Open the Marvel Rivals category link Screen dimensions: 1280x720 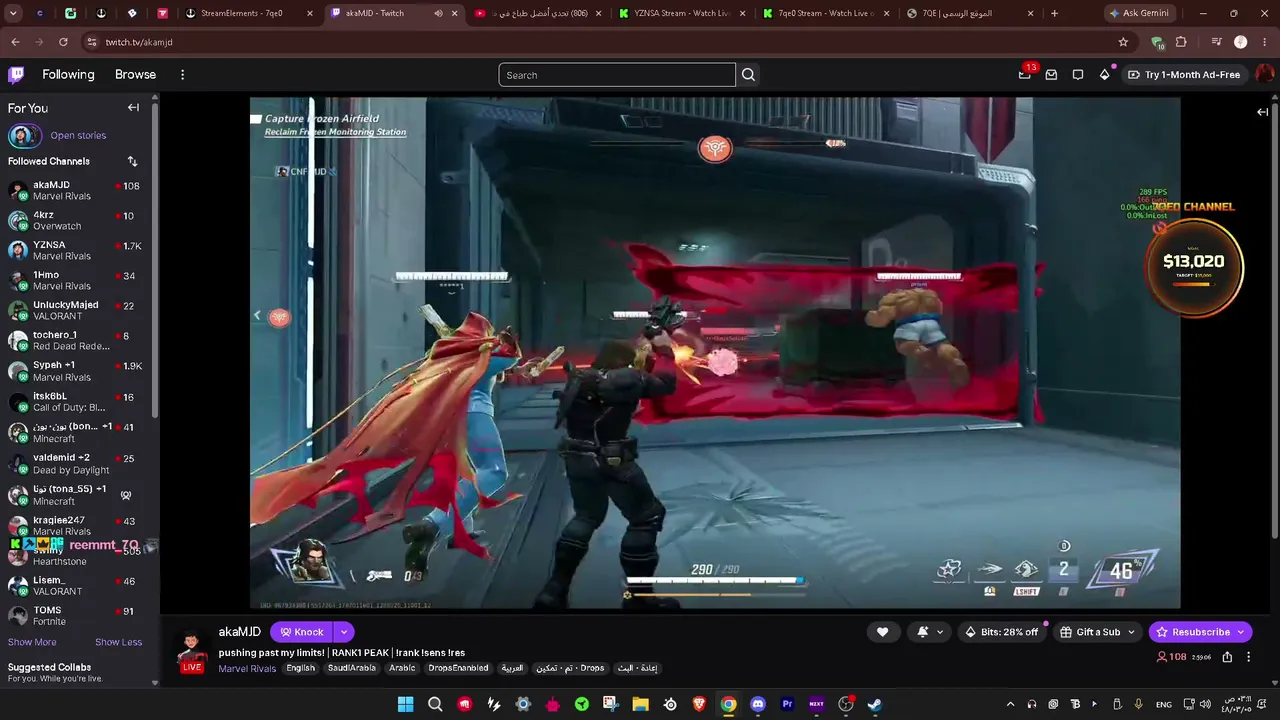point(247,669)
